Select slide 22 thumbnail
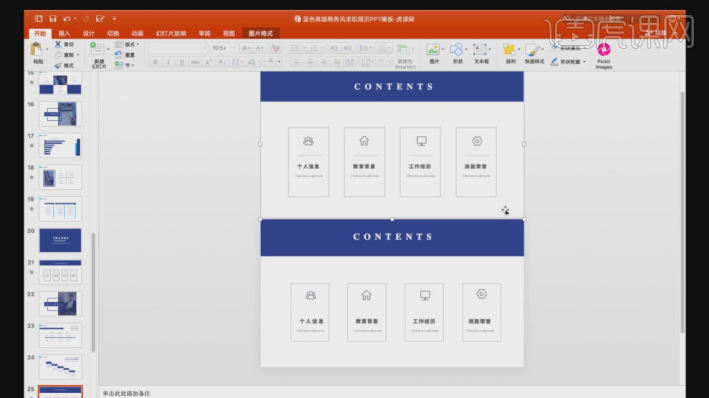Screen dimensions: 709x398 tap(60, 303)
